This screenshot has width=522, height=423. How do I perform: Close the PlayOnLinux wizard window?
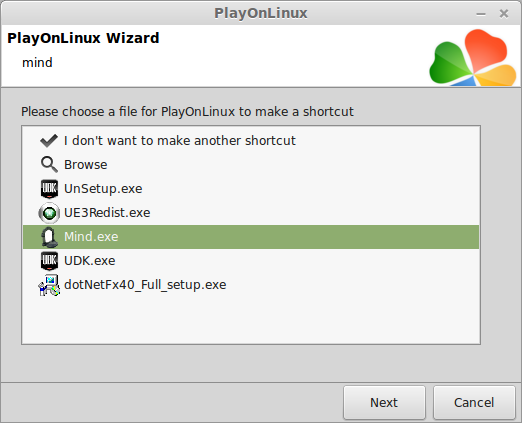tap(504, 14)
